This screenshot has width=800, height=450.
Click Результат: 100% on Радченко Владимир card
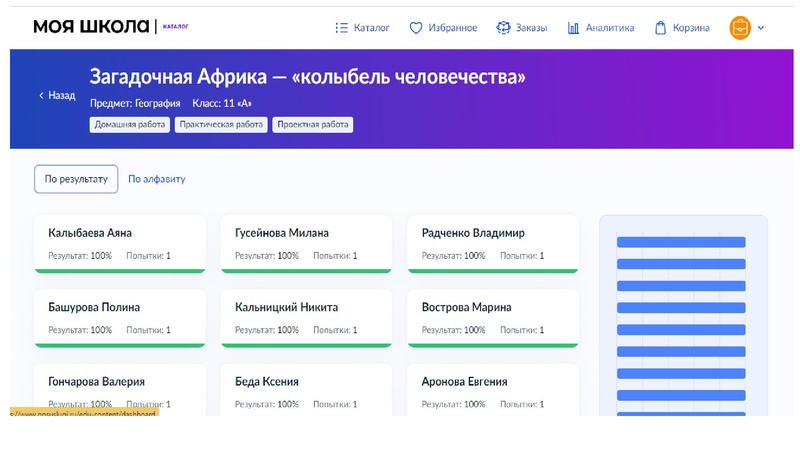[x=453, y=256]
